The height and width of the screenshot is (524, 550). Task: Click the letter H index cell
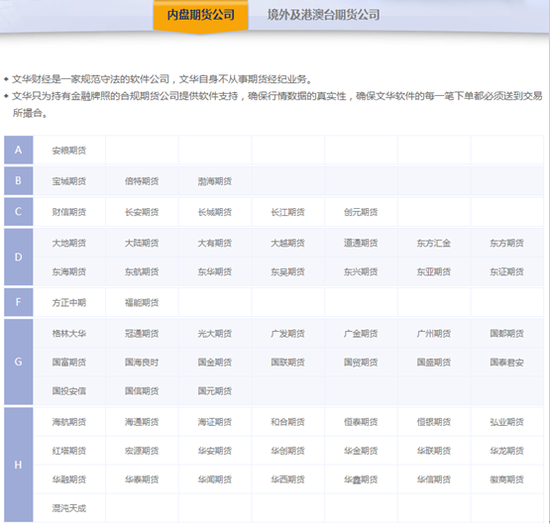pyautogui.click(x=19, y=465)
